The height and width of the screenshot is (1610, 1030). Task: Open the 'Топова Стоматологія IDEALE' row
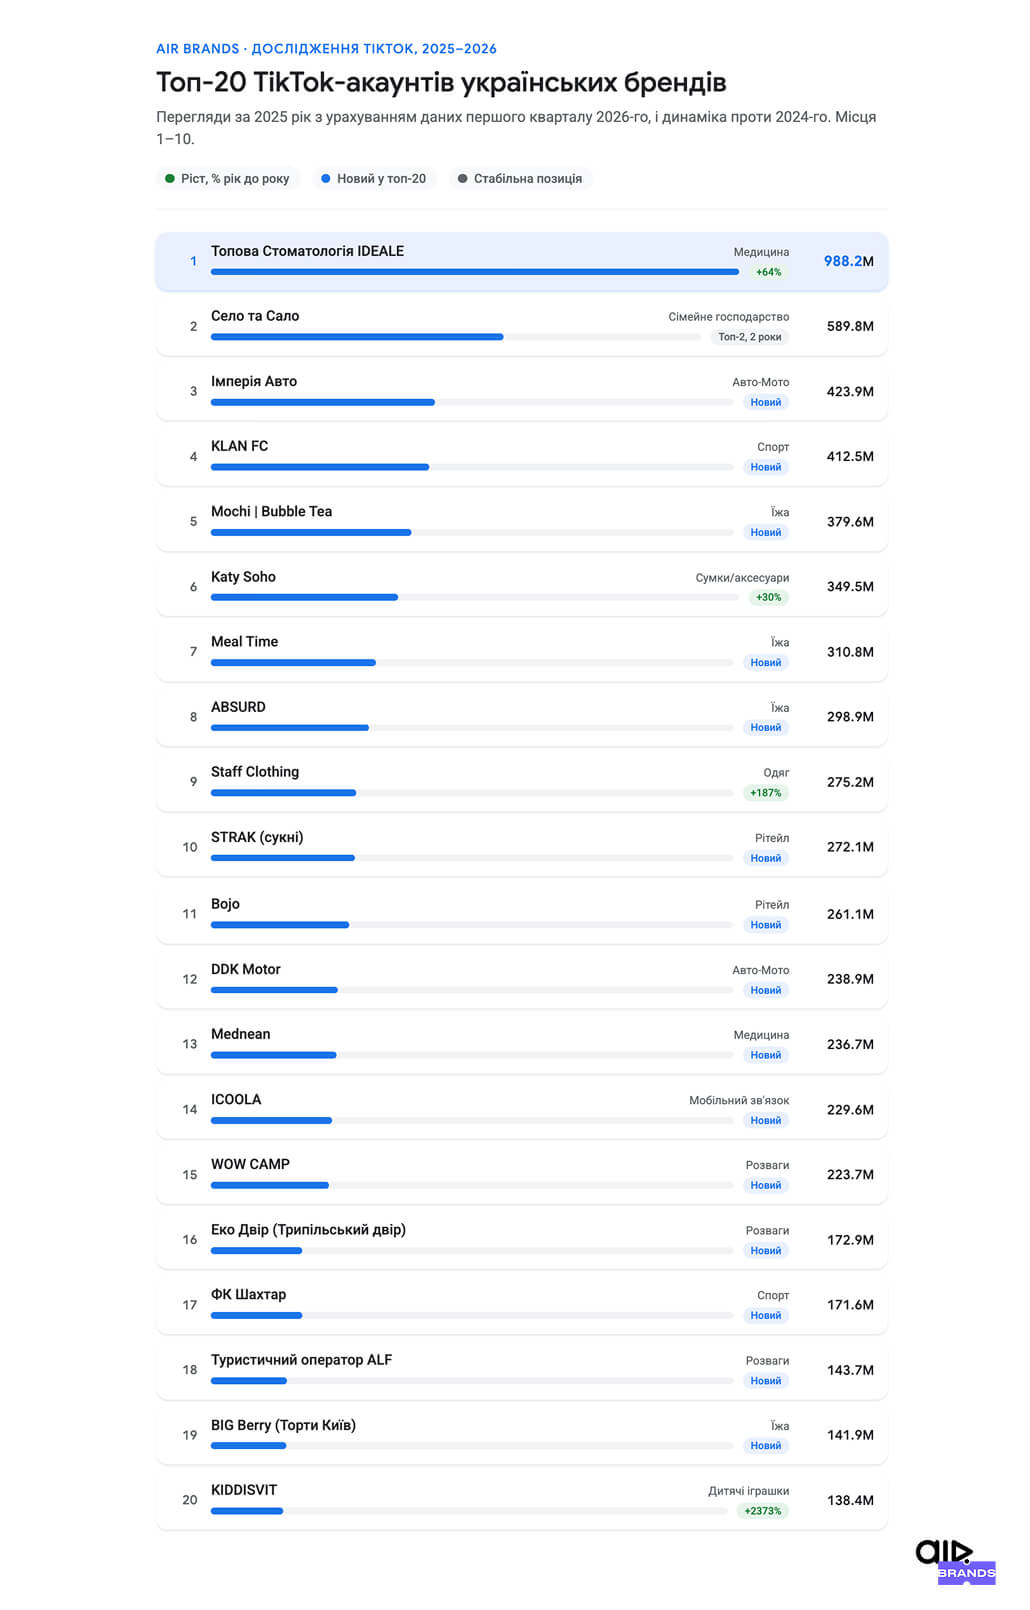pos(522,261)
